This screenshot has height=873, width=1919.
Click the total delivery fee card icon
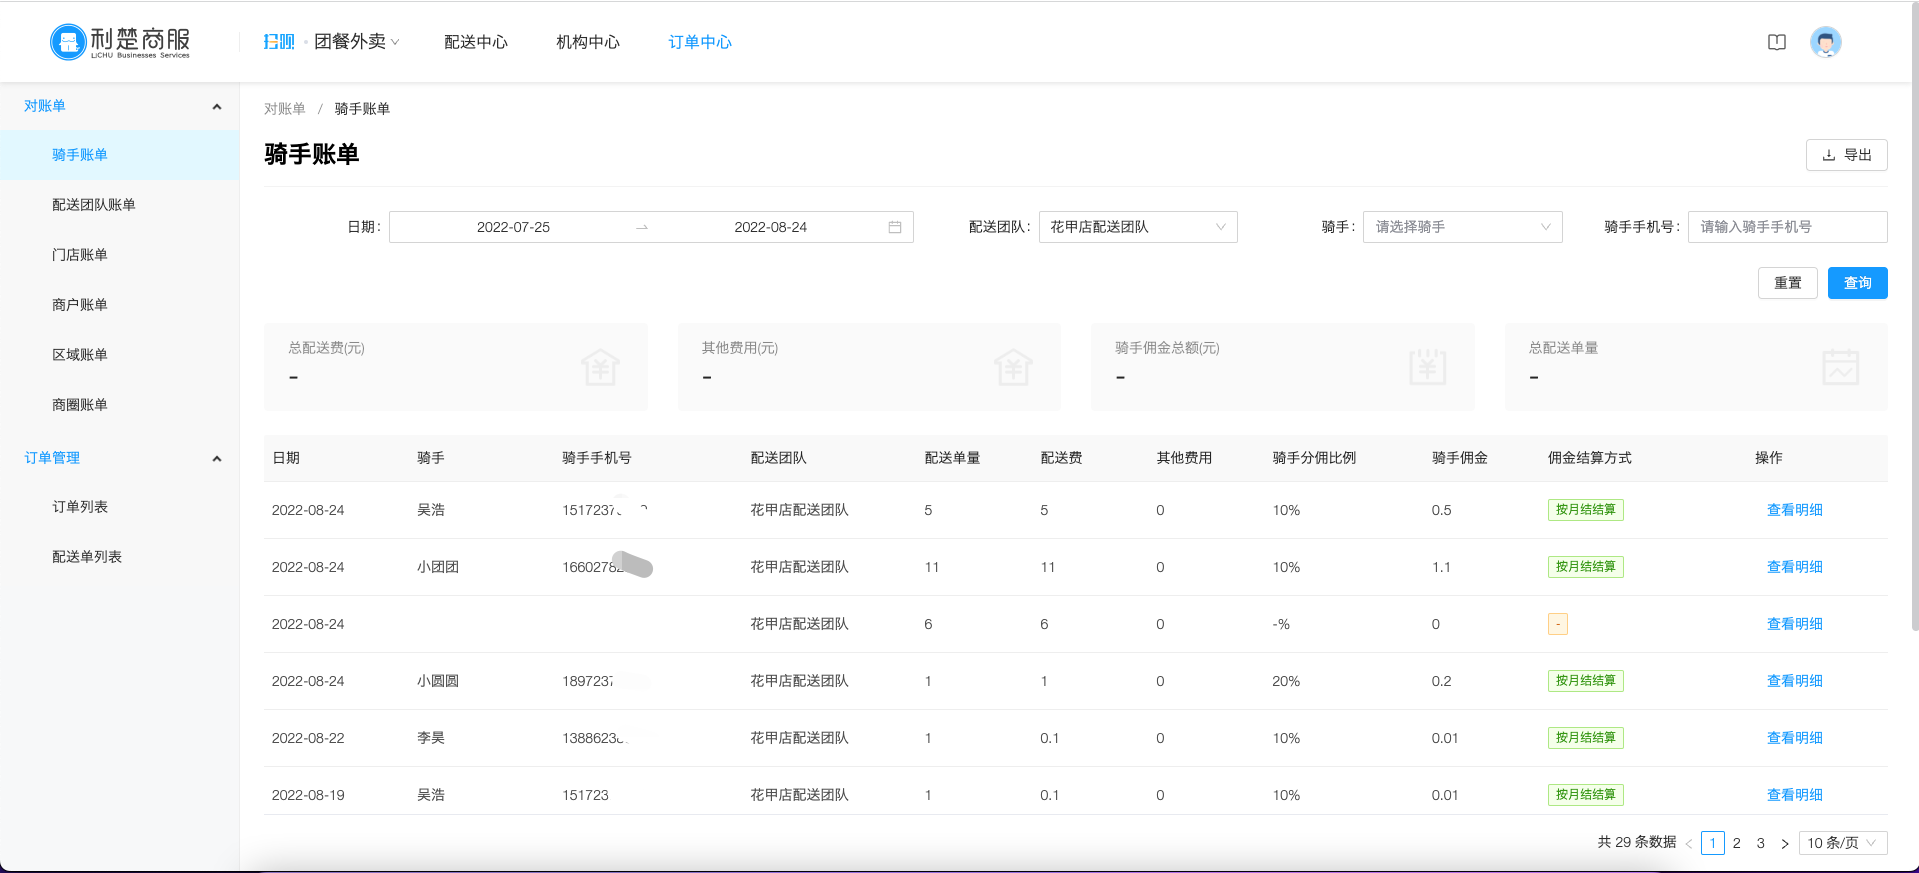coord(600,367)
